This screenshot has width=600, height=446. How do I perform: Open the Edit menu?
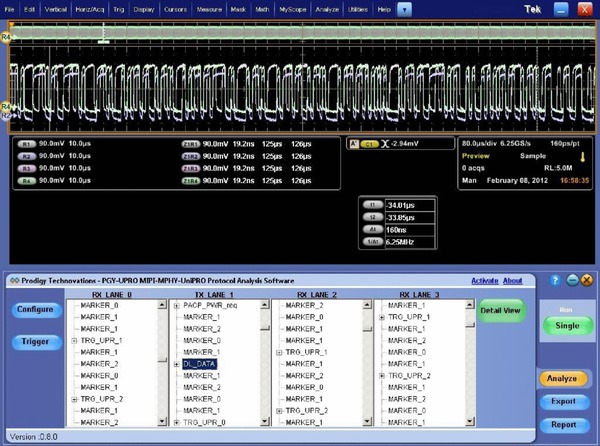tap(29, 10)
